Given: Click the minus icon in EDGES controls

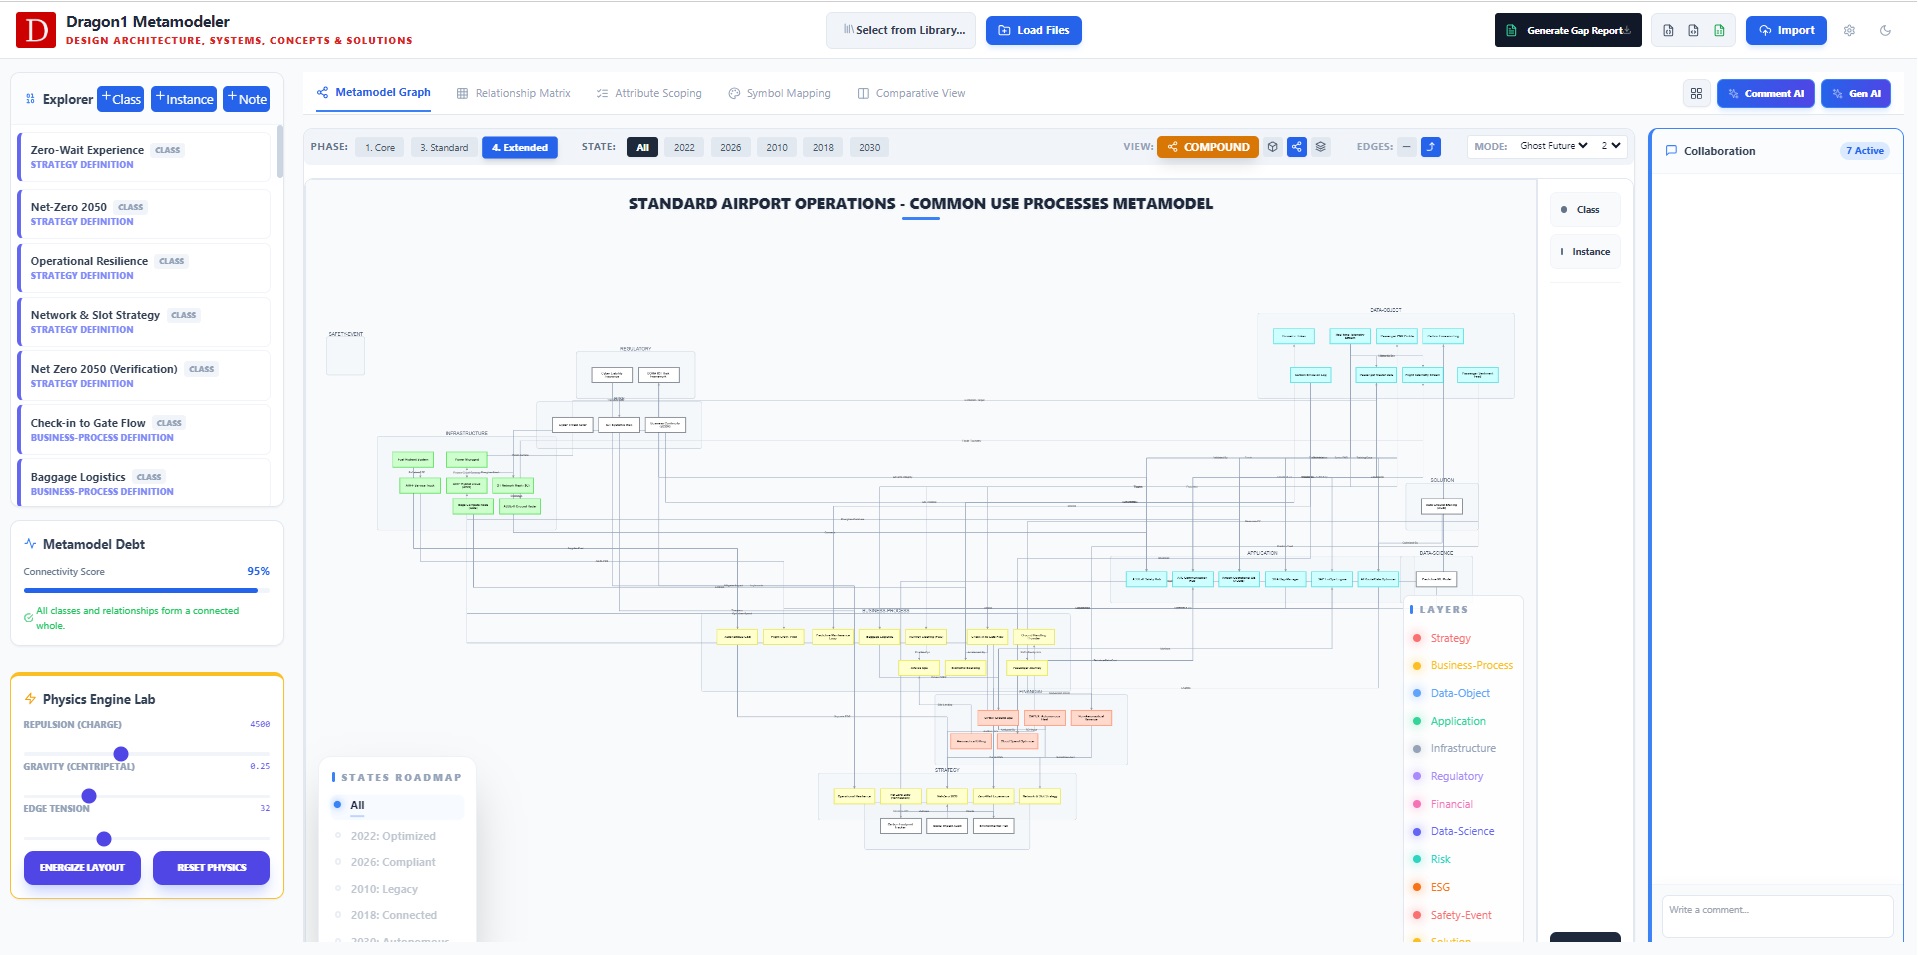Looking at the screenshot, I should click(1405, 146).
